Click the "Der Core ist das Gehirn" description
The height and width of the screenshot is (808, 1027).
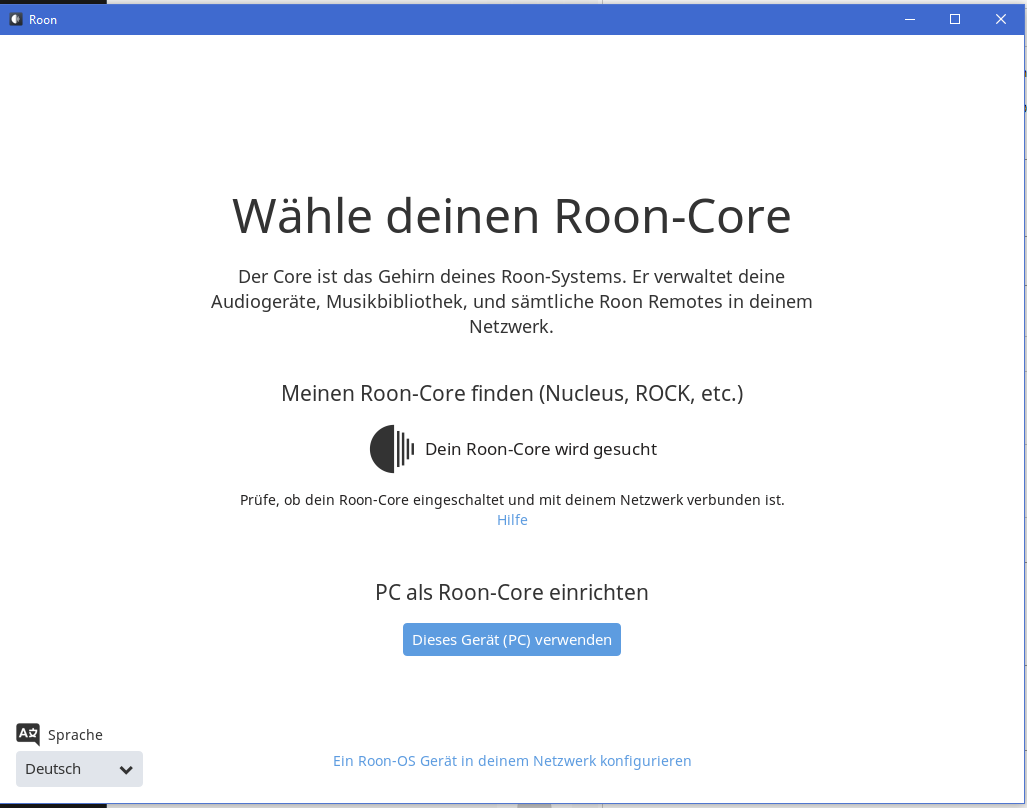[x=512, y=302]
